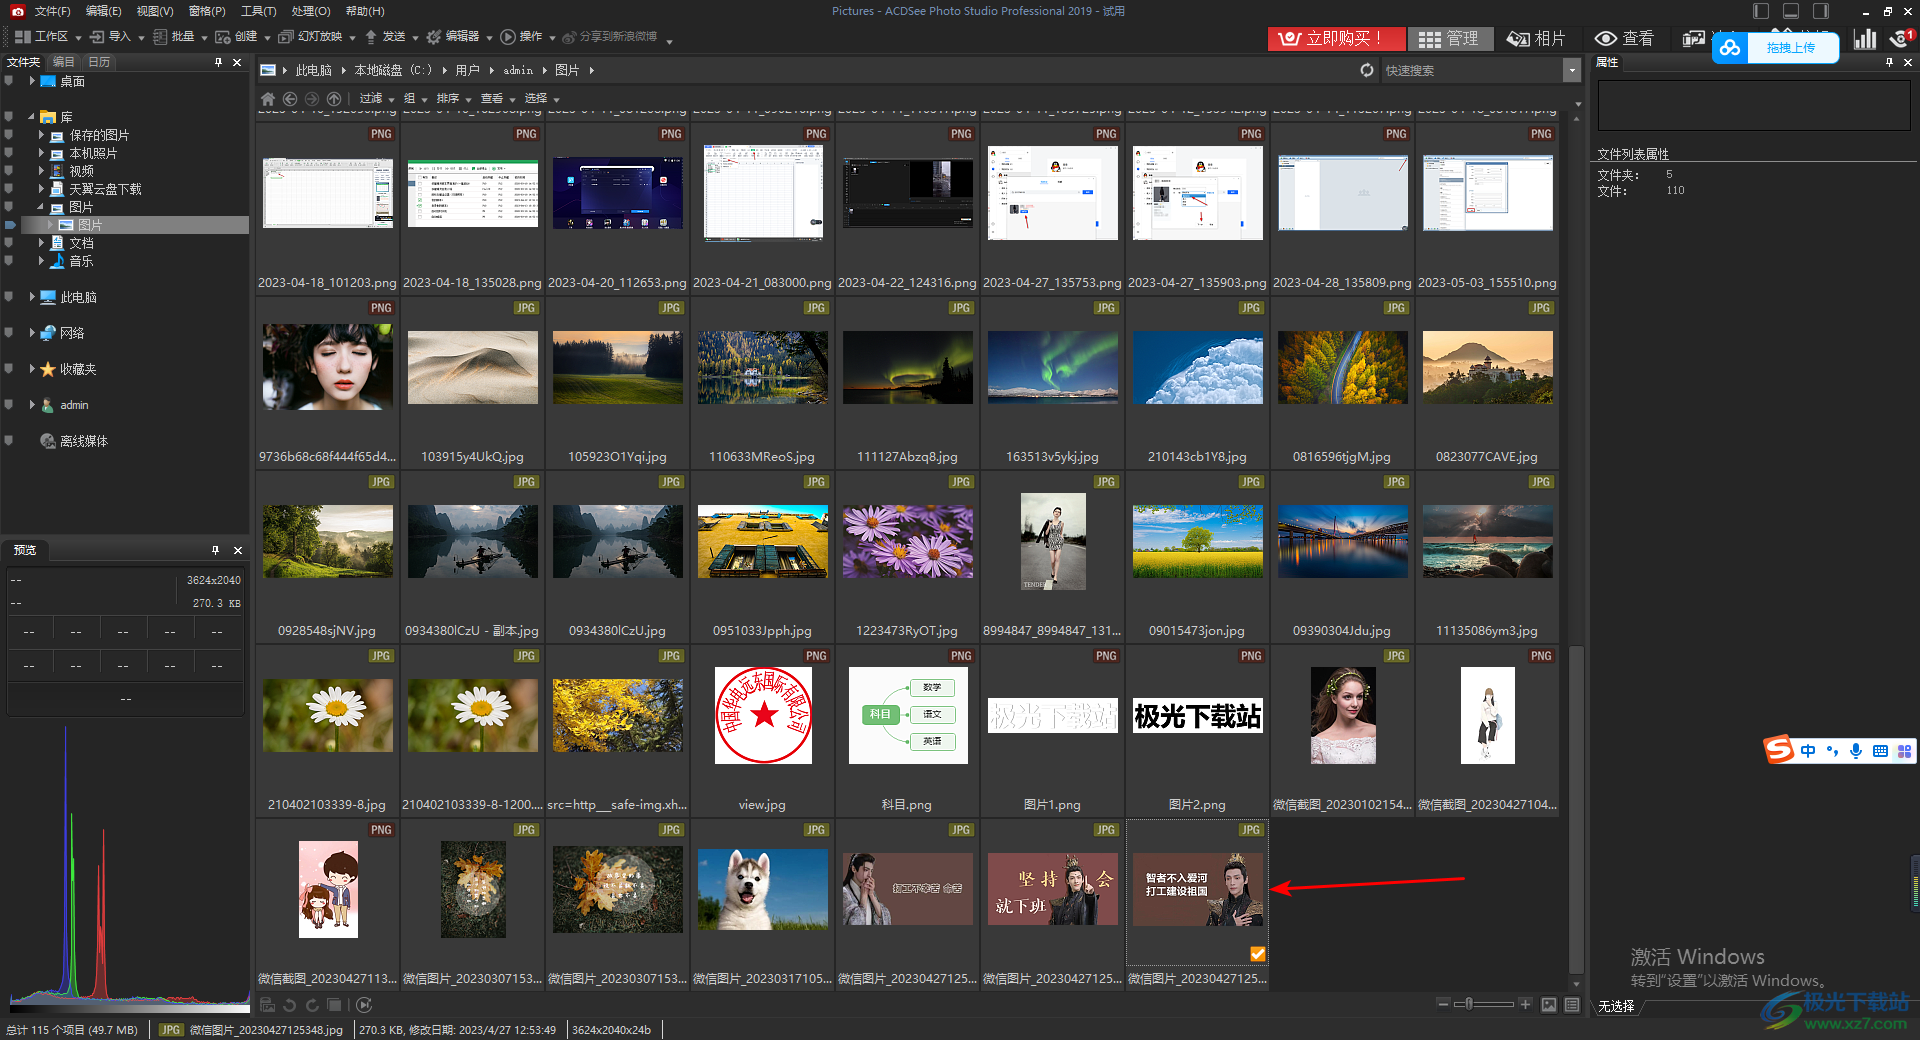The height and width of the screenshot is (1040, 1920).
Task: Click the Sogou microphone voice input icon
Action: (x=1856, y=751)
